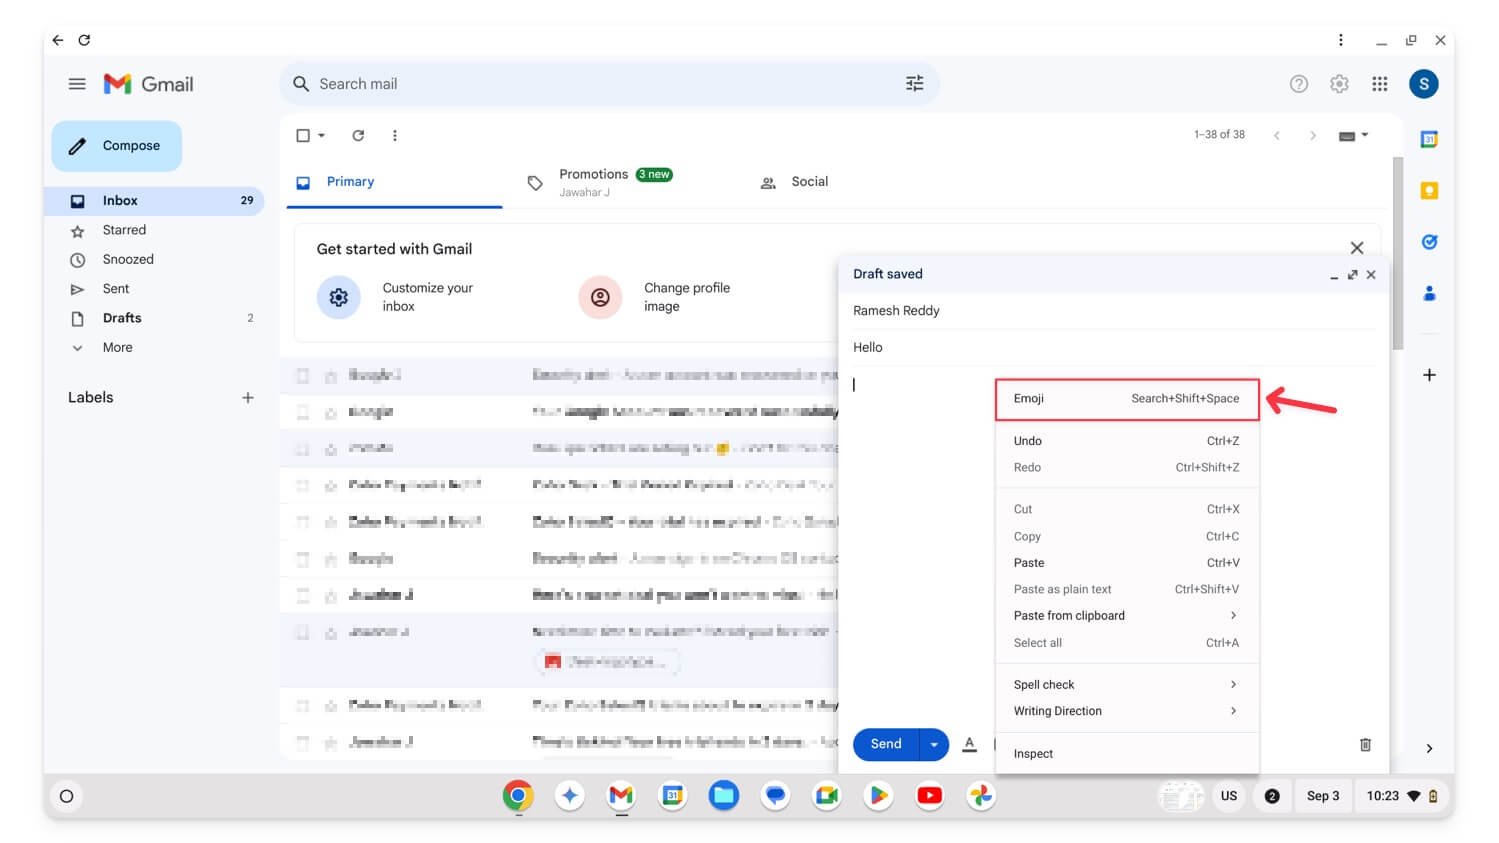Switch to the Primary tab
This screenshot has width=1499, height=843.
tap(394, 182)
